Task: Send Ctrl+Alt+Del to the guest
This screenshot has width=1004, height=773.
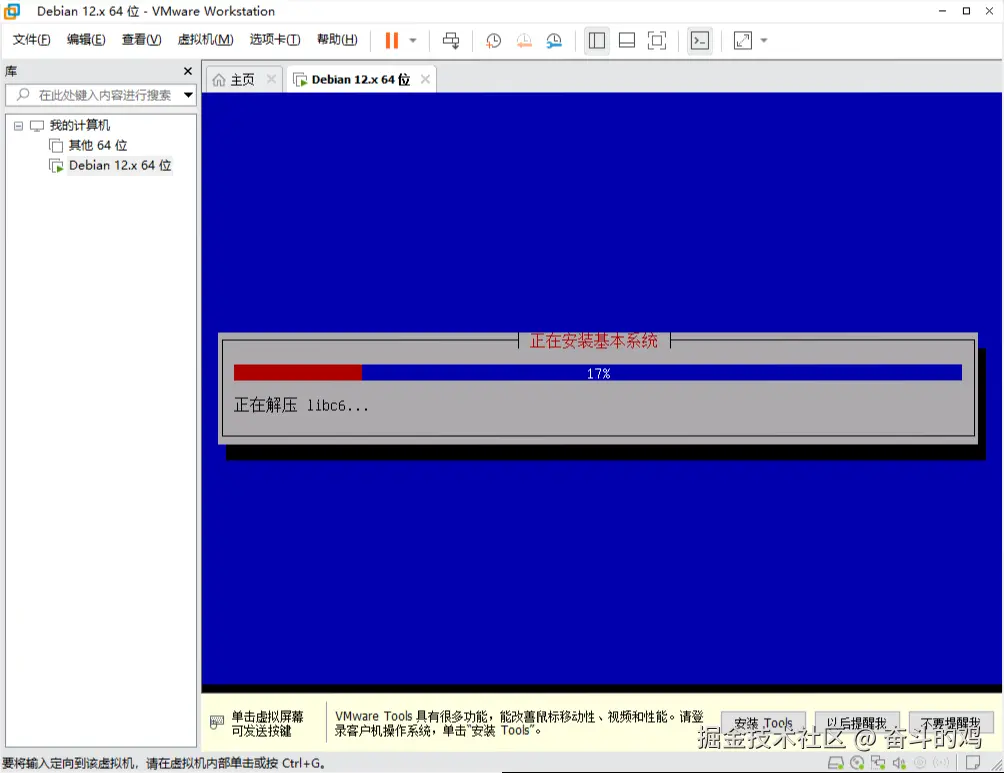Action: [451, 40]
